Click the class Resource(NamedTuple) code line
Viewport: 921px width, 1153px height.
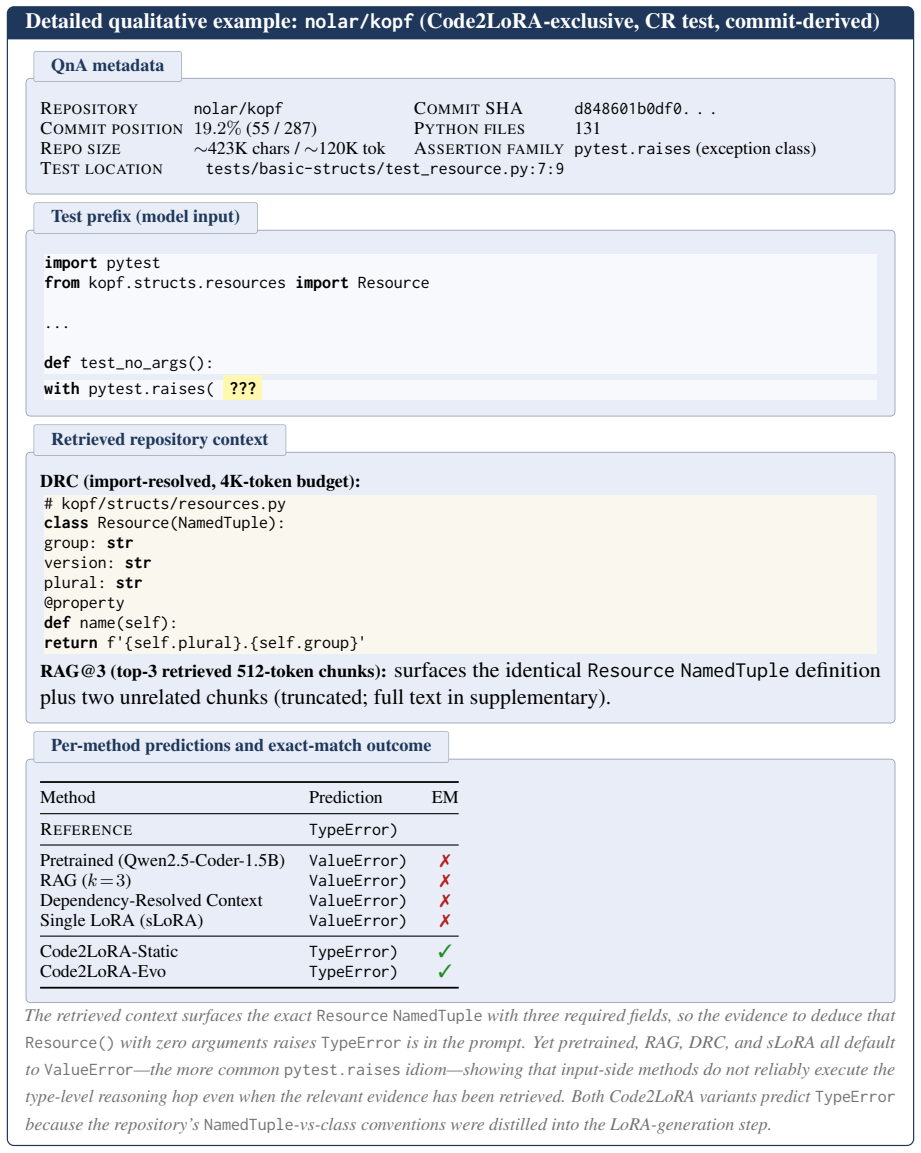tap(165, 523)
